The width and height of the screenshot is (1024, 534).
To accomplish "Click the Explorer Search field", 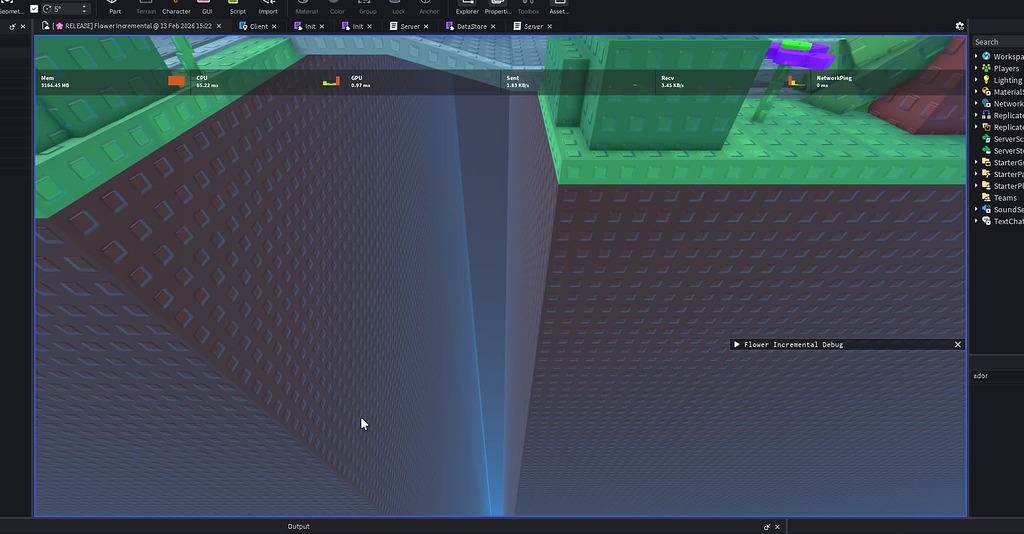I will [998, 42].
